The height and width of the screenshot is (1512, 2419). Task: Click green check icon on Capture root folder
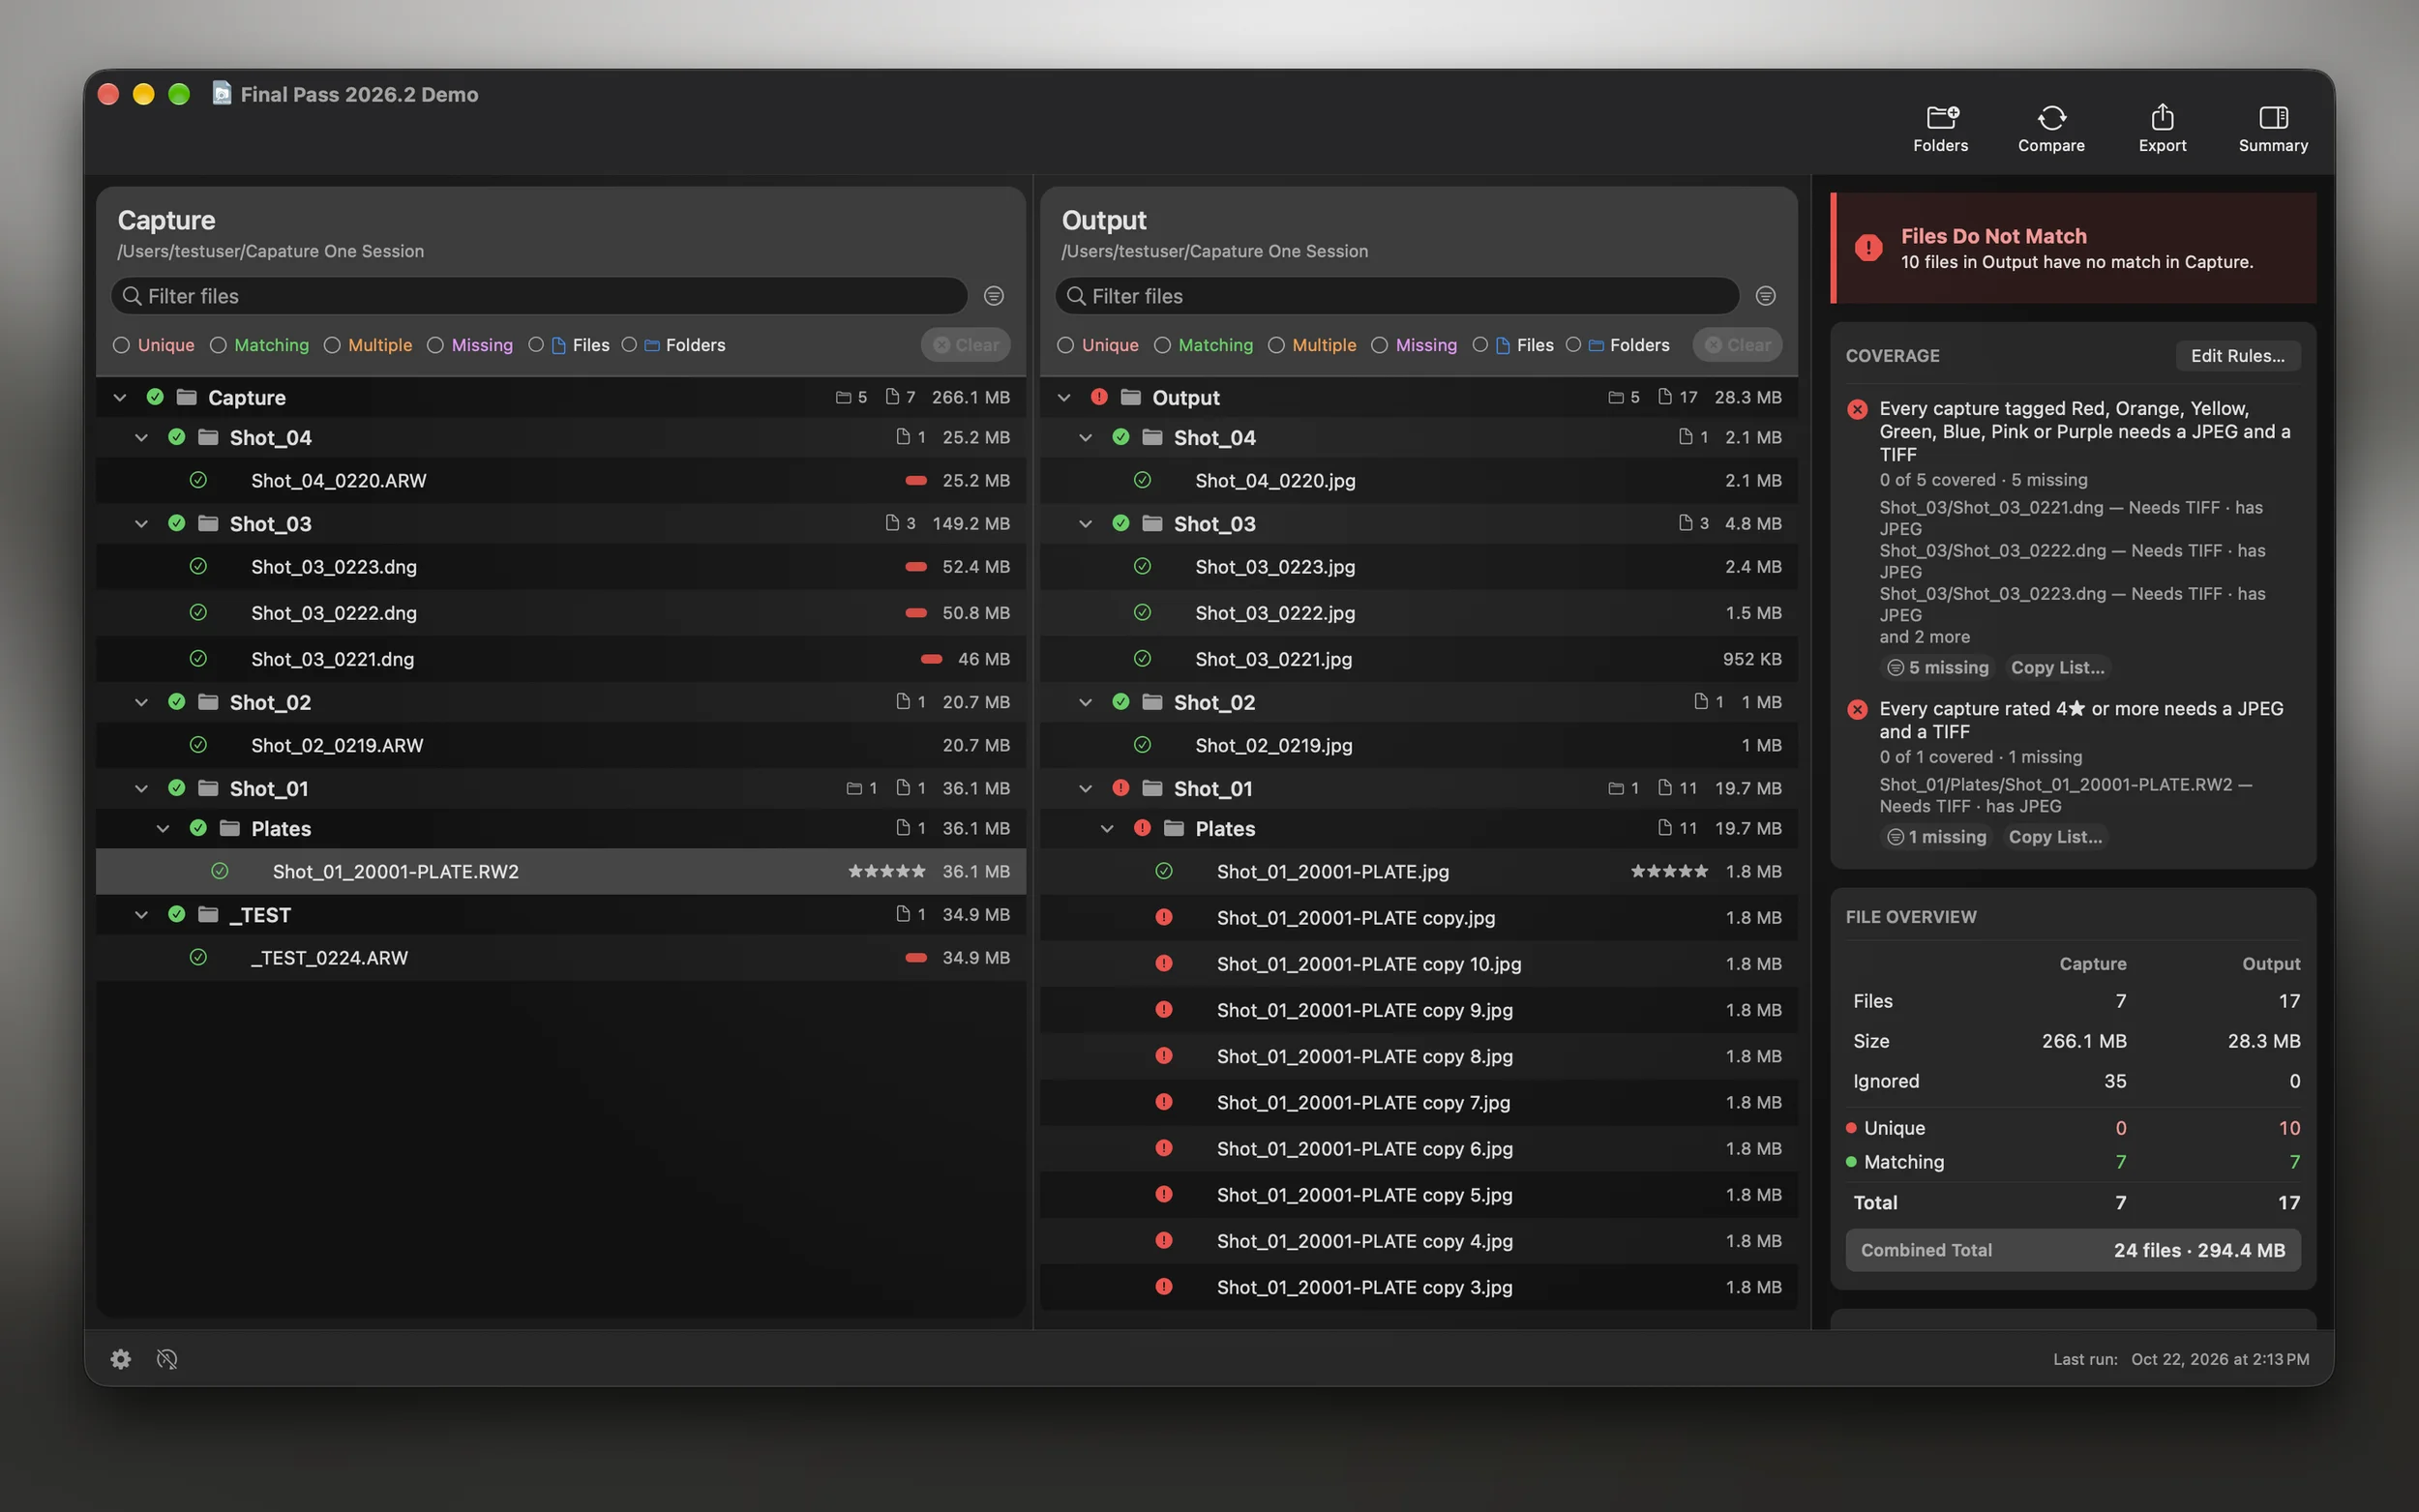[x=155, y=397]
